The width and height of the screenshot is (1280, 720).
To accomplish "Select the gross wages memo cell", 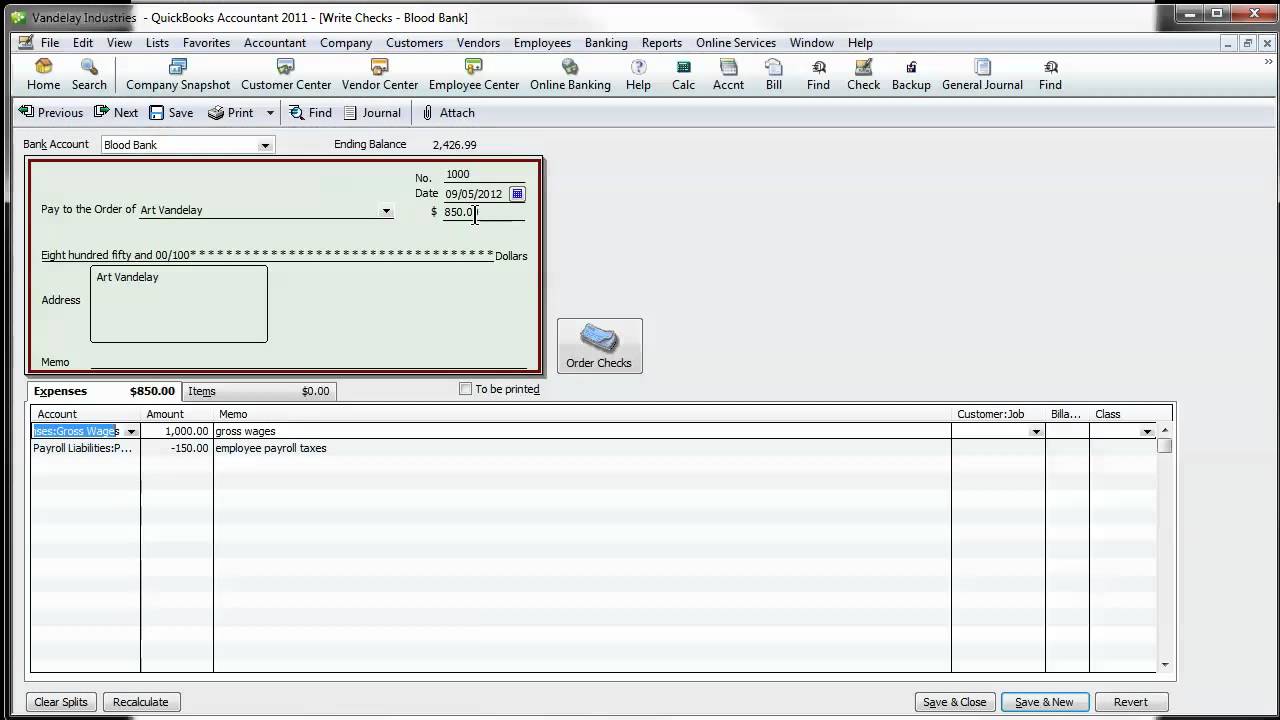I will click(582, 432).
